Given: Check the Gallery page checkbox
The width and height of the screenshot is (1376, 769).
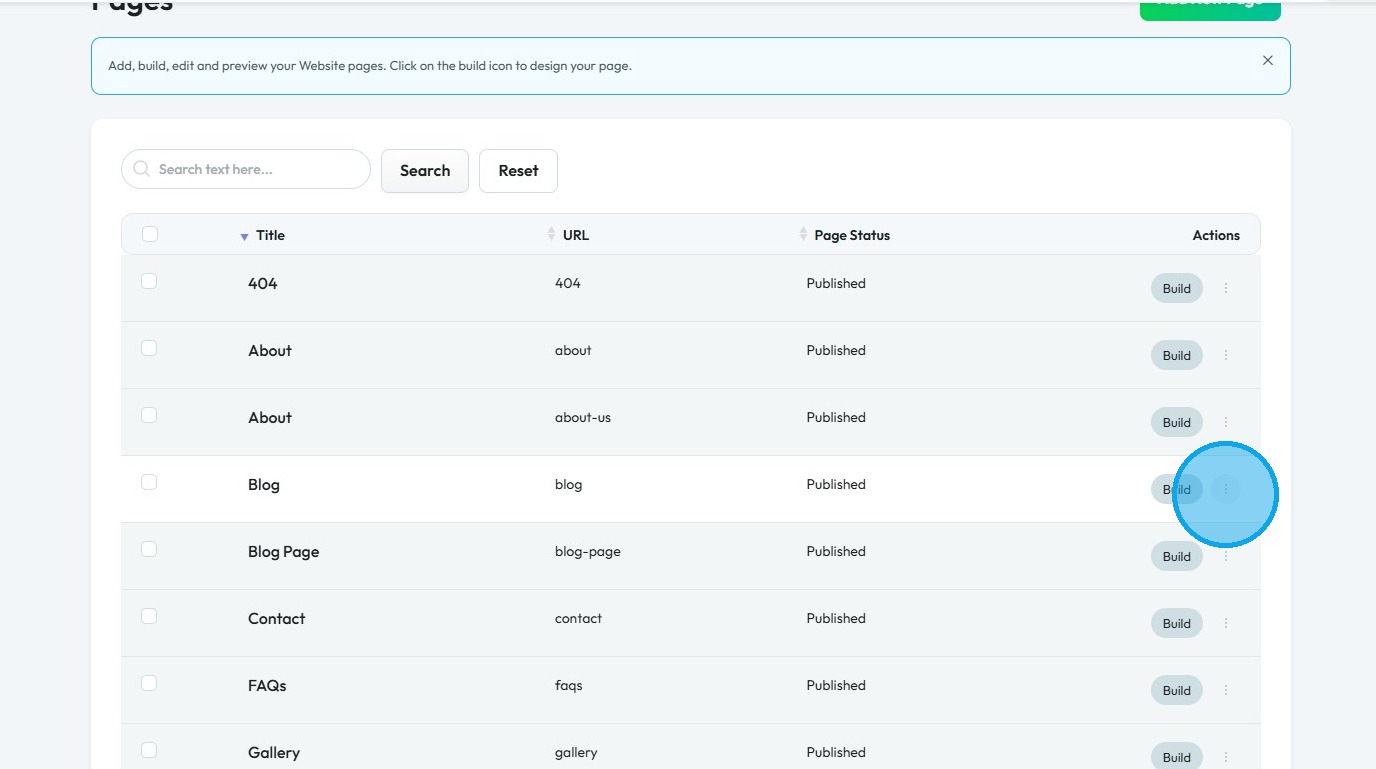Looking at the screenshot, I should (x=149, y=750).
